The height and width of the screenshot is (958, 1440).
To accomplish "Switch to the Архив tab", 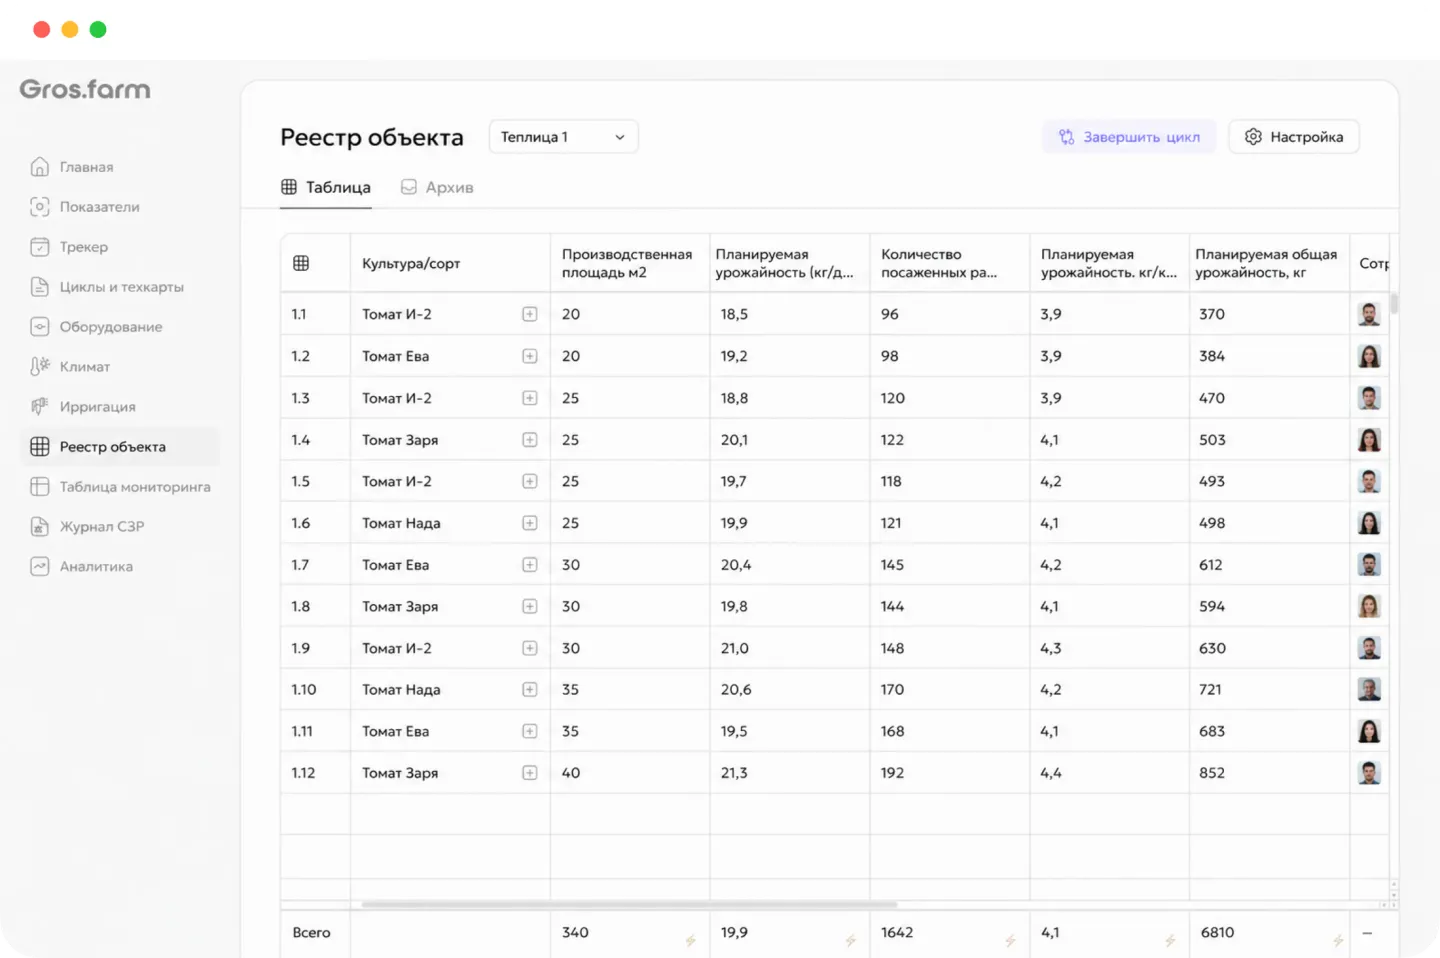I will click(437, 187).
